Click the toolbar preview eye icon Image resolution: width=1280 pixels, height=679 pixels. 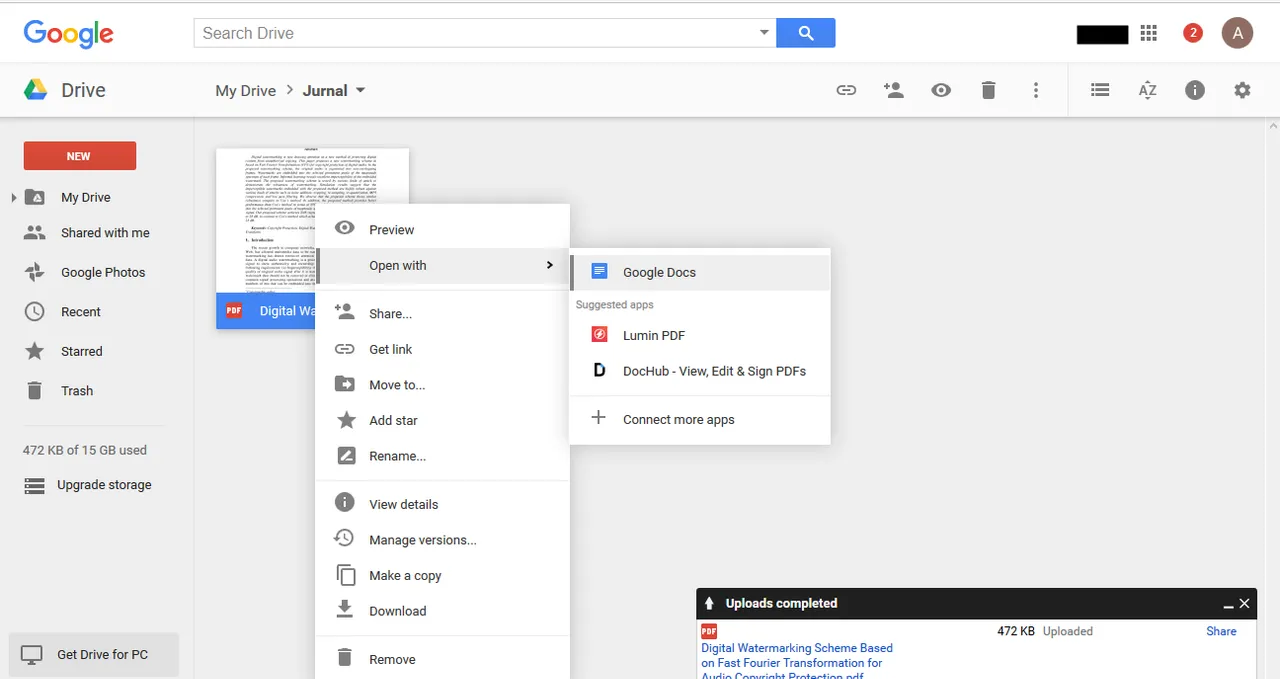point(941,90)
